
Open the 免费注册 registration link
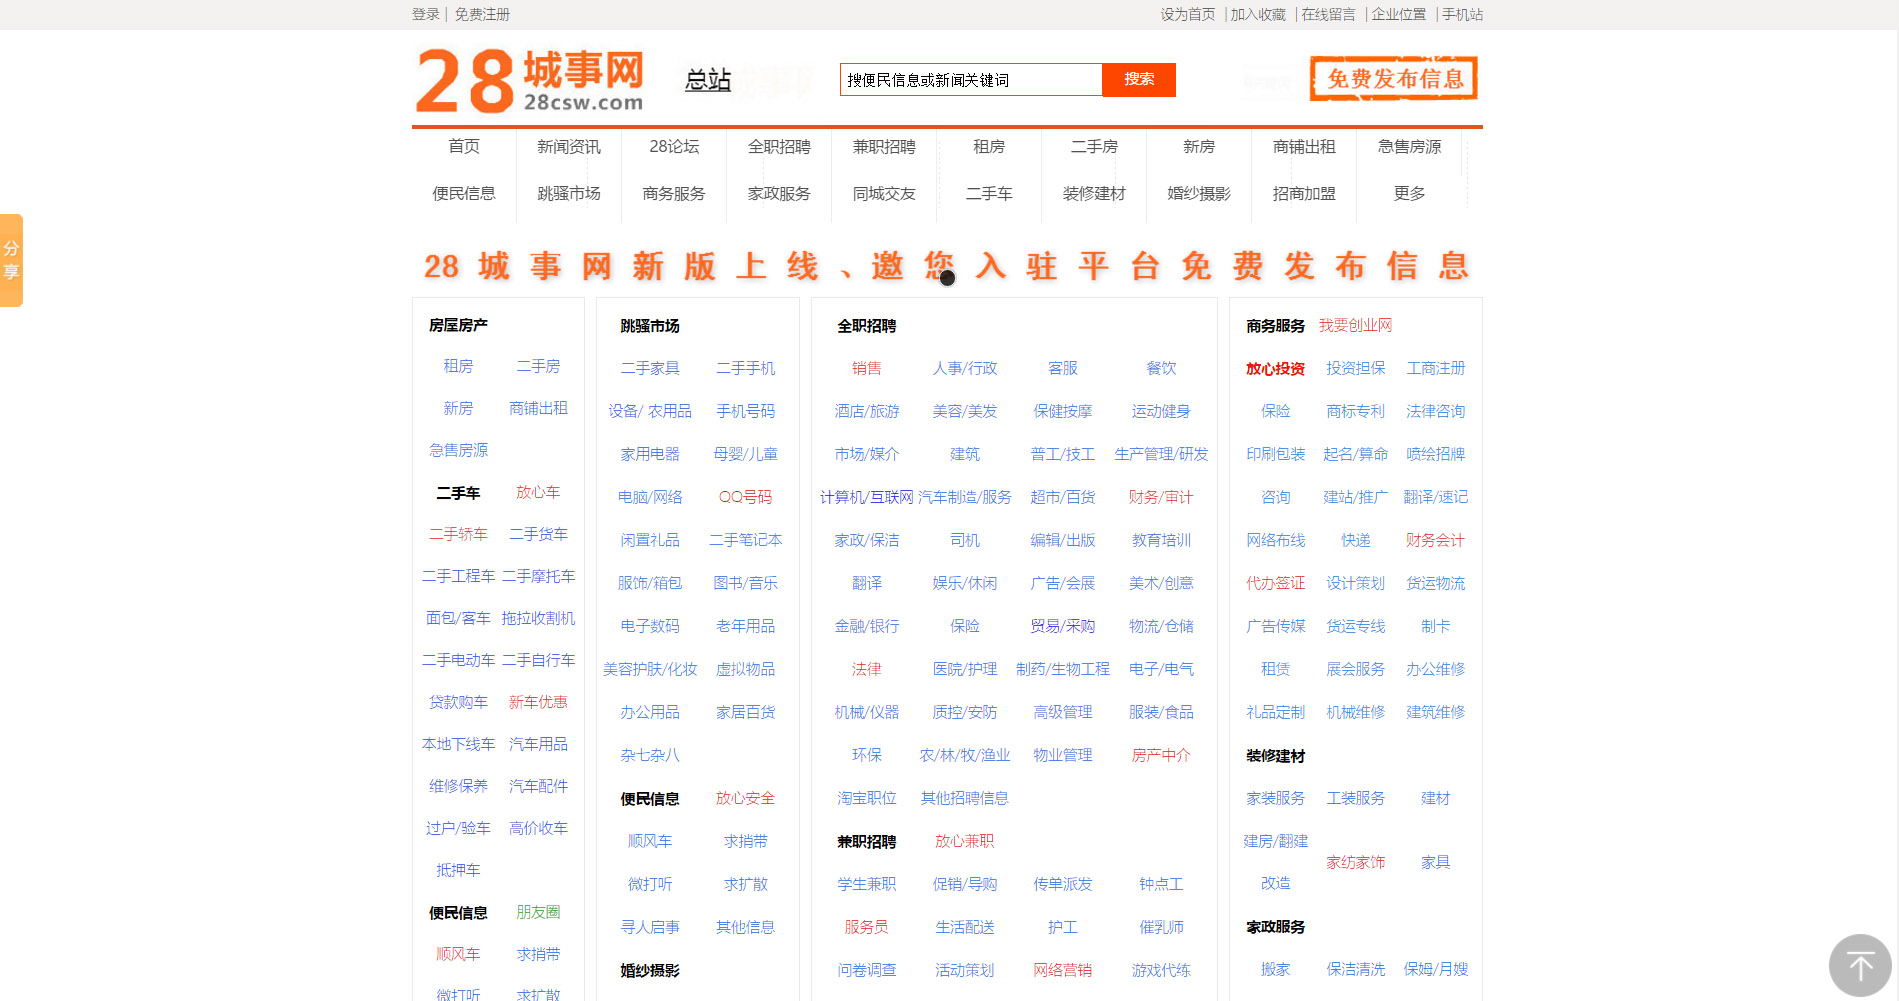coord(482,14)
